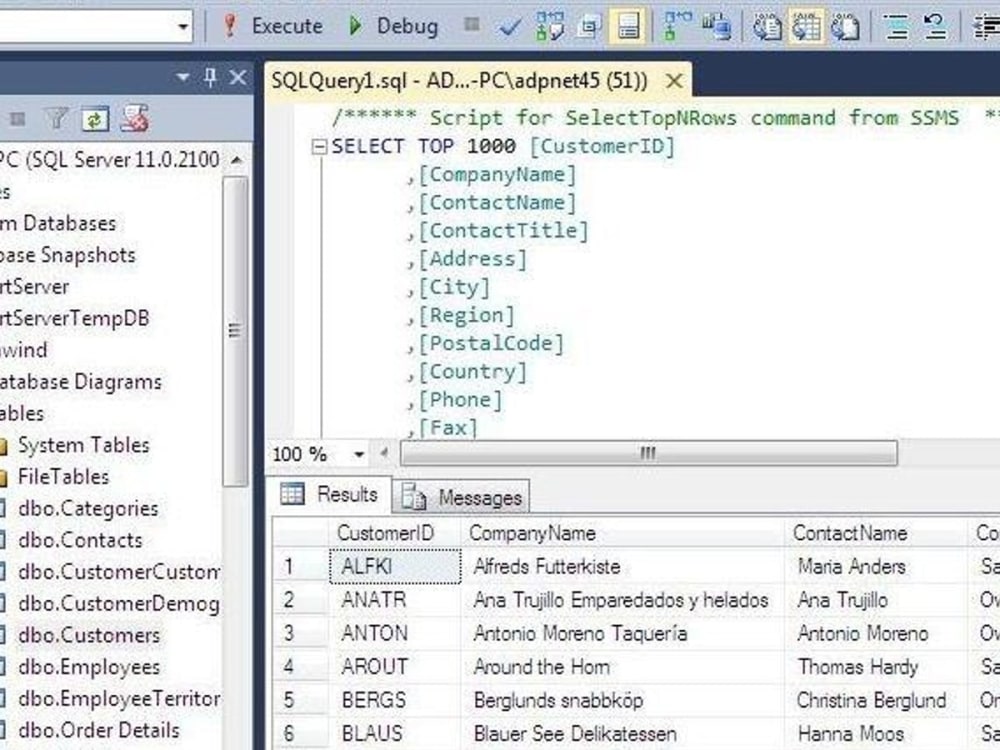Screen dimensions: 1000x750
Task: Select the dbo.Employees table
Action: pyautogui.click(x=89, y=667)
